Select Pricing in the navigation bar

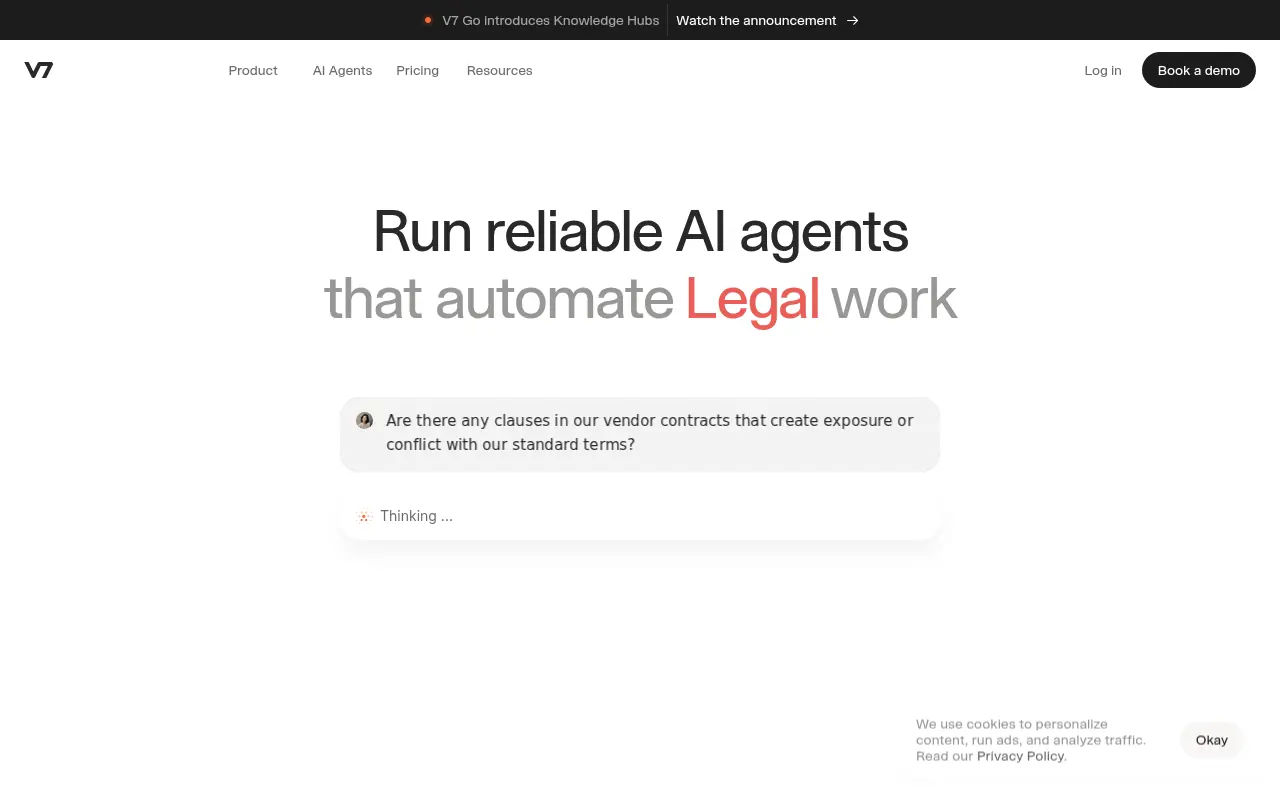tap(417, 70)
